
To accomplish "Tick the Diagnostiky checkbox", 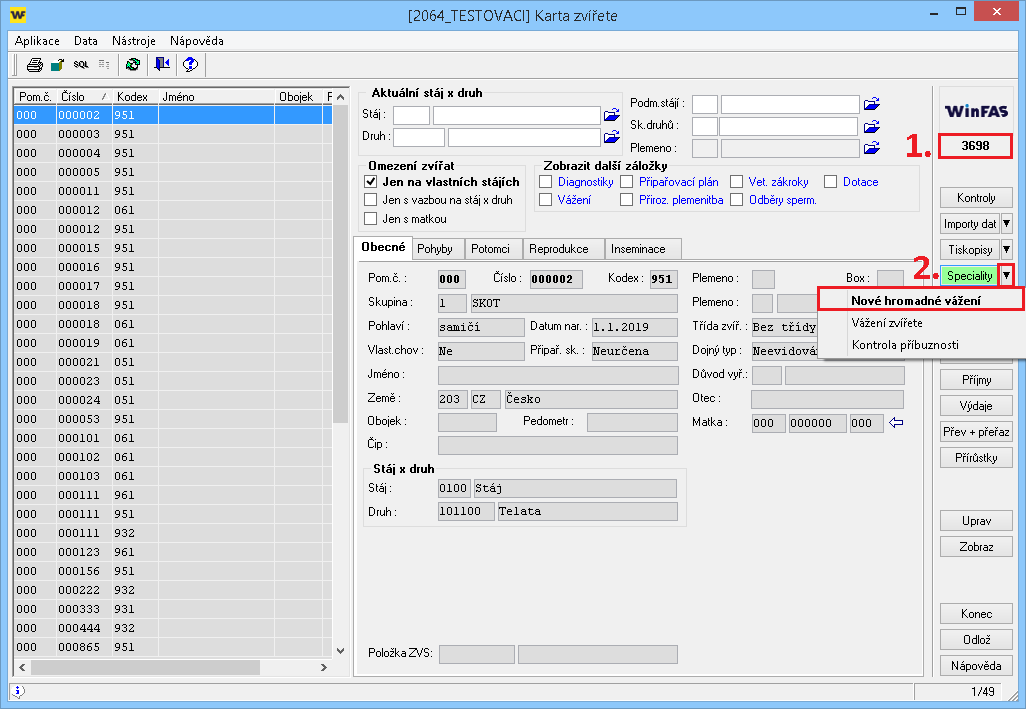I will pyautogui.click(x=546, y=182).
